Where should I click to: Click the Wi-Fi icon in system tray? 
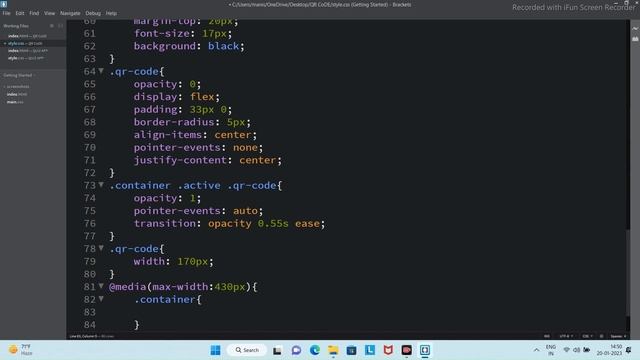[x=567, y=350]
